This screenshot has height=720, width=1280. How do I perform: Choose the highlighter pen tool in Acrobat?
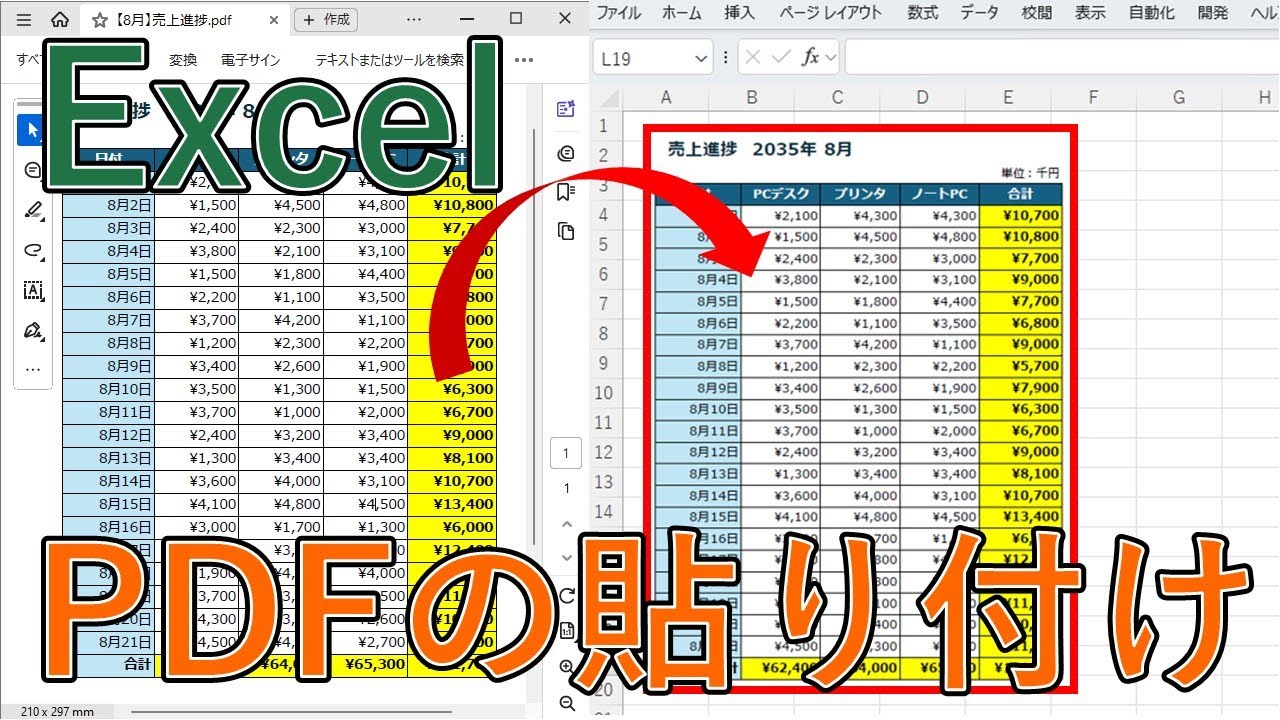coord(33,210)
